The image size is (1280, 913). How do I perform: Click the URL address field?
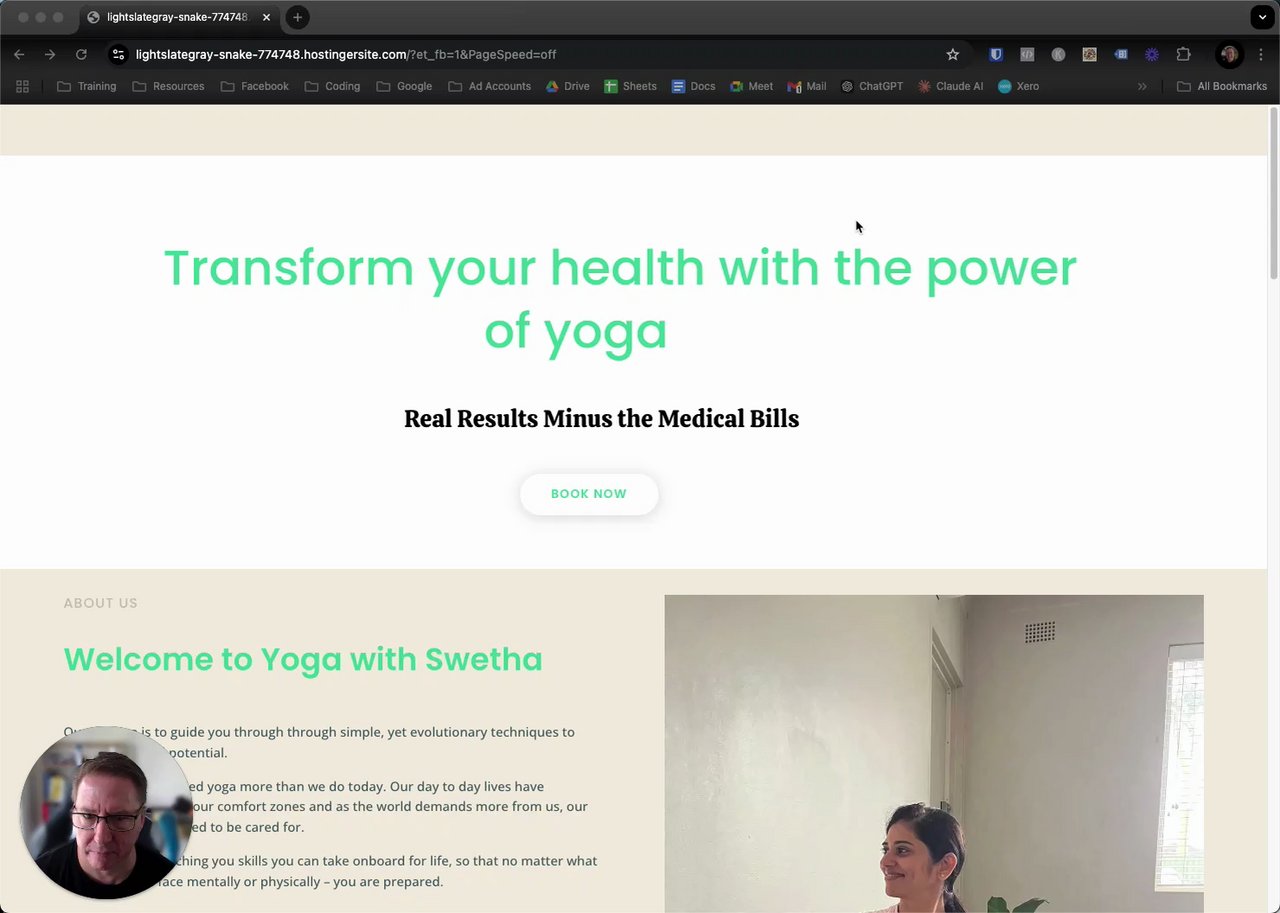[x=530, y=54]
